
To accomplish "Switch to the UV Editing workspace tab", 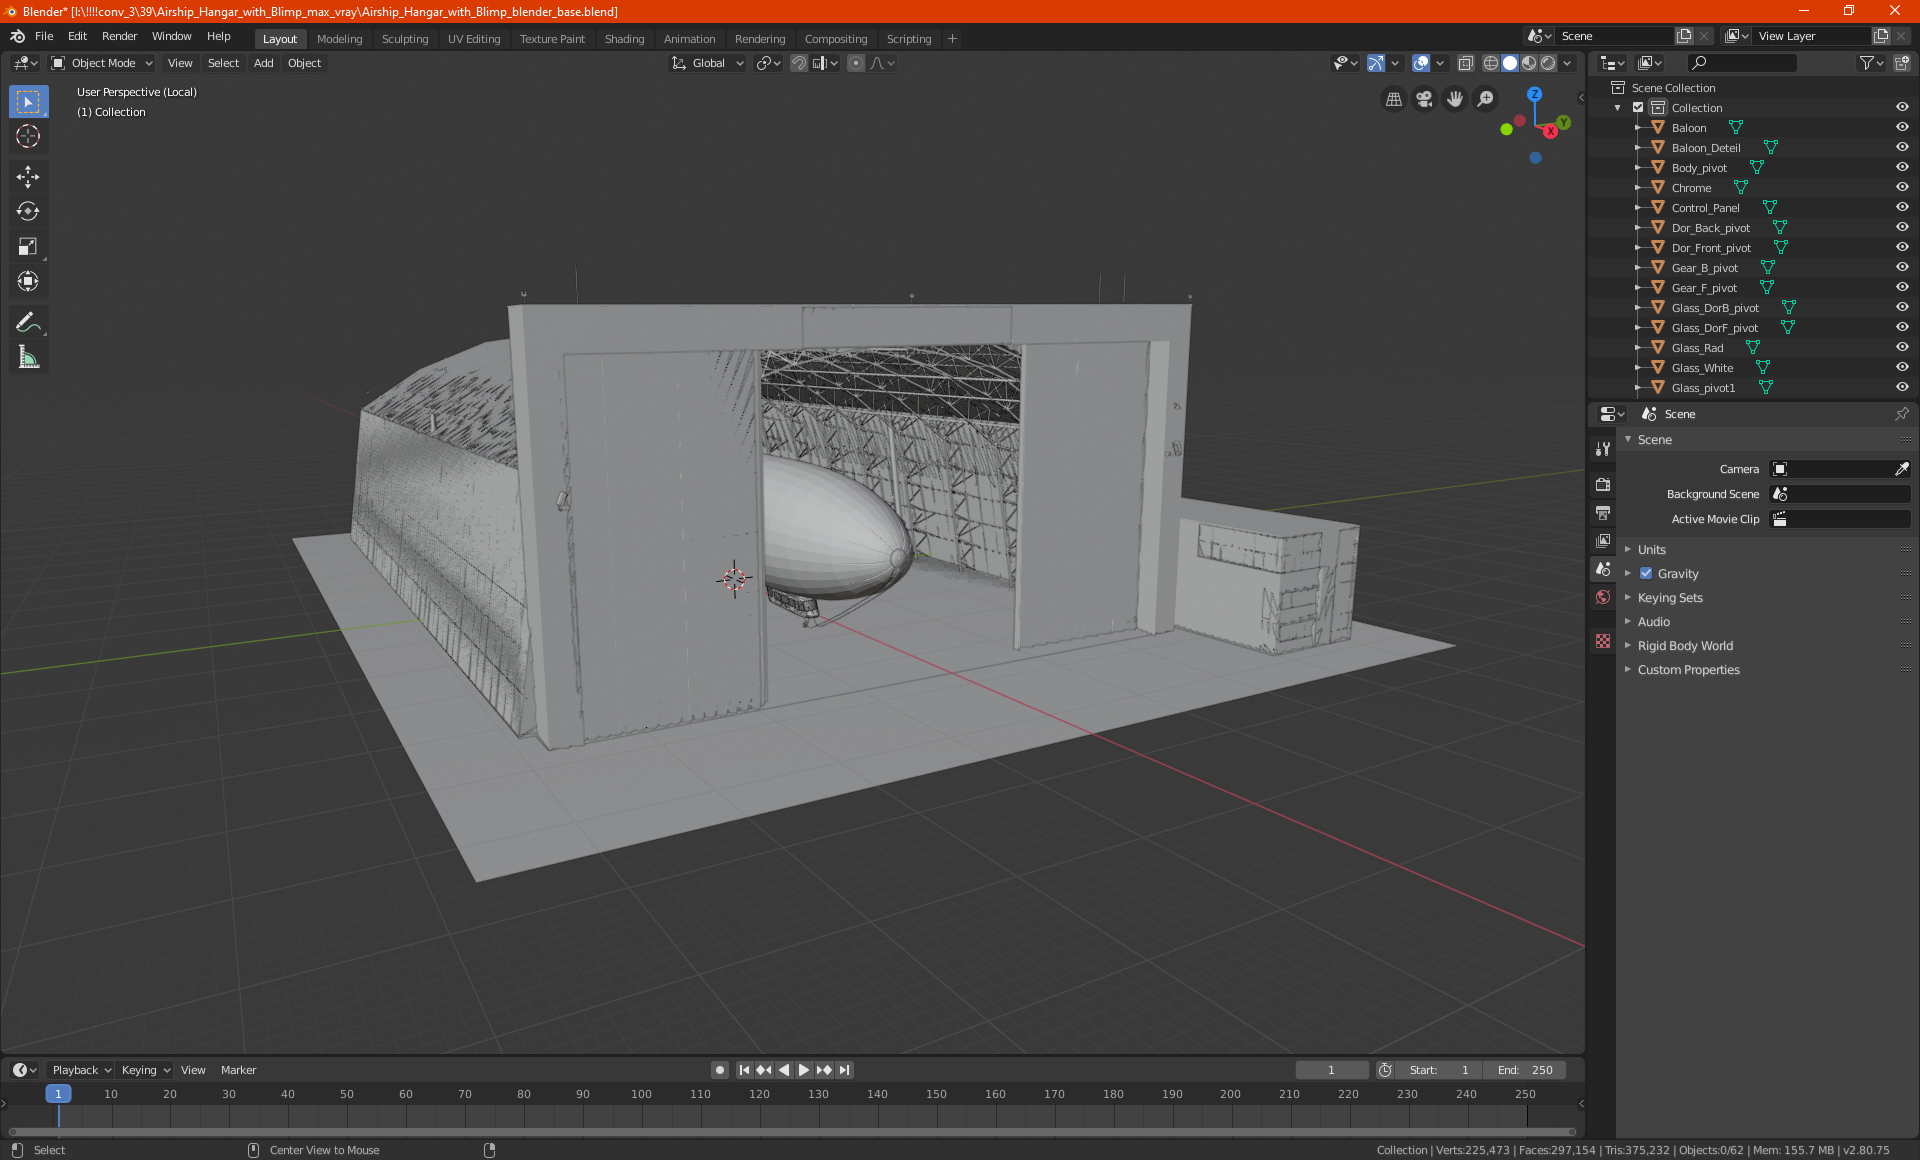I will (474, 39).
